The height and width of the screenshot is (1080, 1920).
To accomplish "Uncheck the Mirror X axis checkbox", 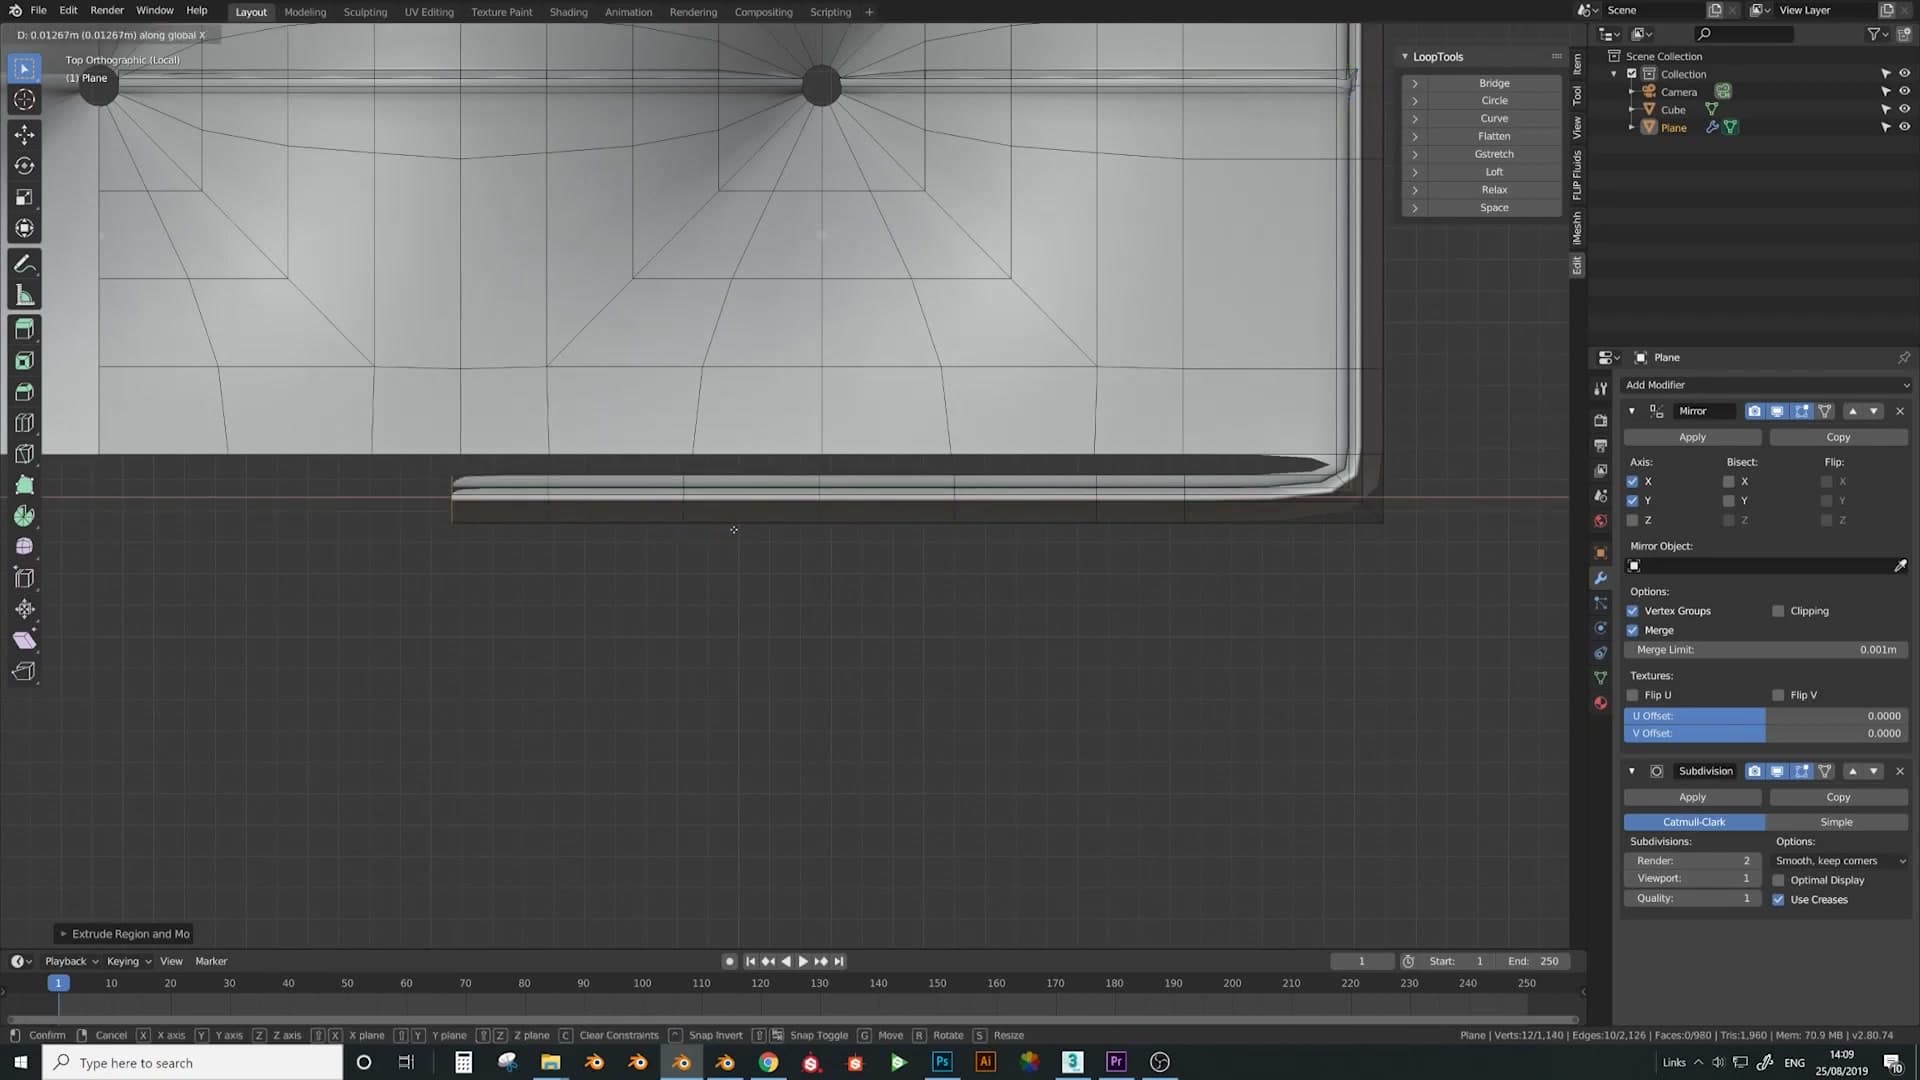I will tap(1633, 482).
